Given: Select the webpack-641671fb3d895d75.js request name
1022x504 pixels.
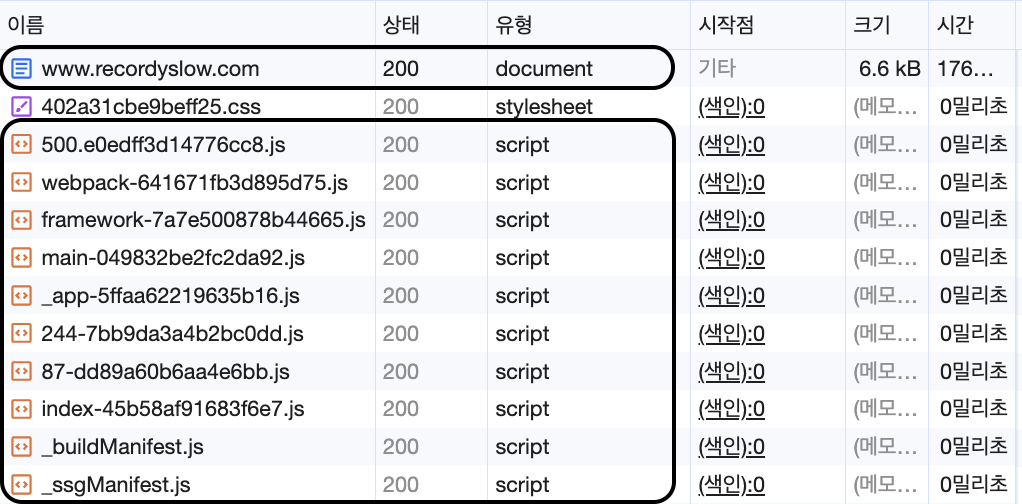Looking at the screenshot, I should pyautogui.click(x=195, y=183).
